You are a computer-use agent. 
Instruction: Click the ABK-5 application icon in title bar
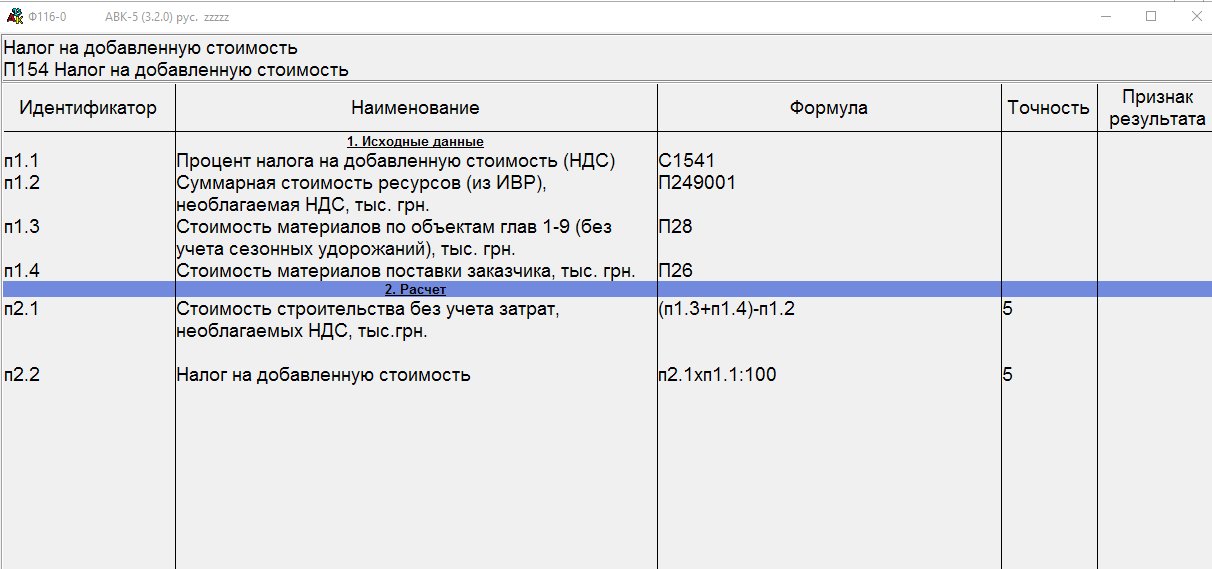click(15, 16)
